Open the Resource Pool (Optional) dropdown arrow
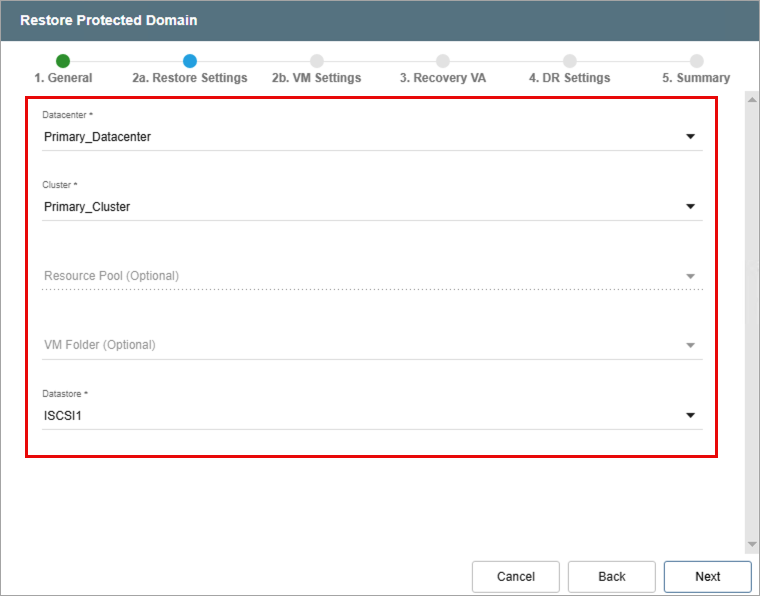 pos(690,276)
